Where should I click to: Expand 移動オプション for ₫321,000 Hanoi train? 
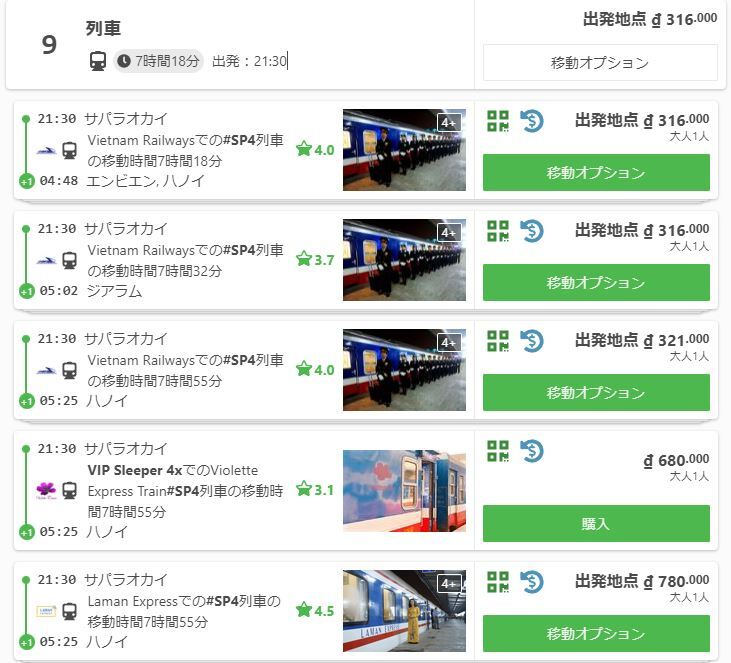[596, 393]
